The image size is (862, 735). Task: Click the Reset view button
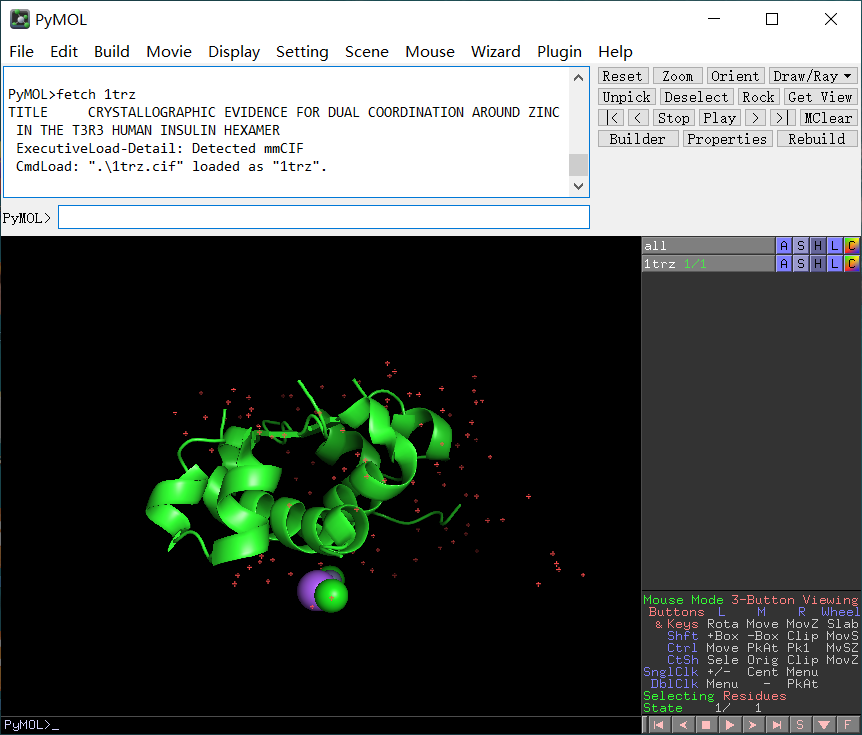tap(623, 76)
